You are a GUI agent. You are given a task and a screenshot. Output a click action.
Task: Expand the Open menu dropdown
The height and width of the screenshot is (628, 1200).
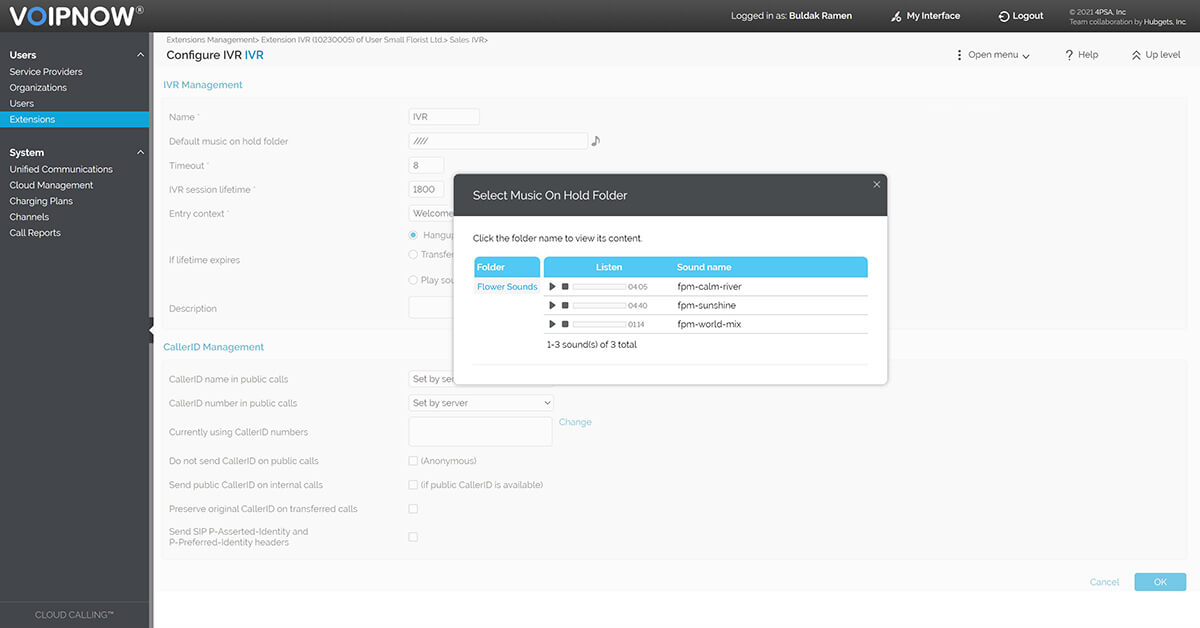coord(993,55)
